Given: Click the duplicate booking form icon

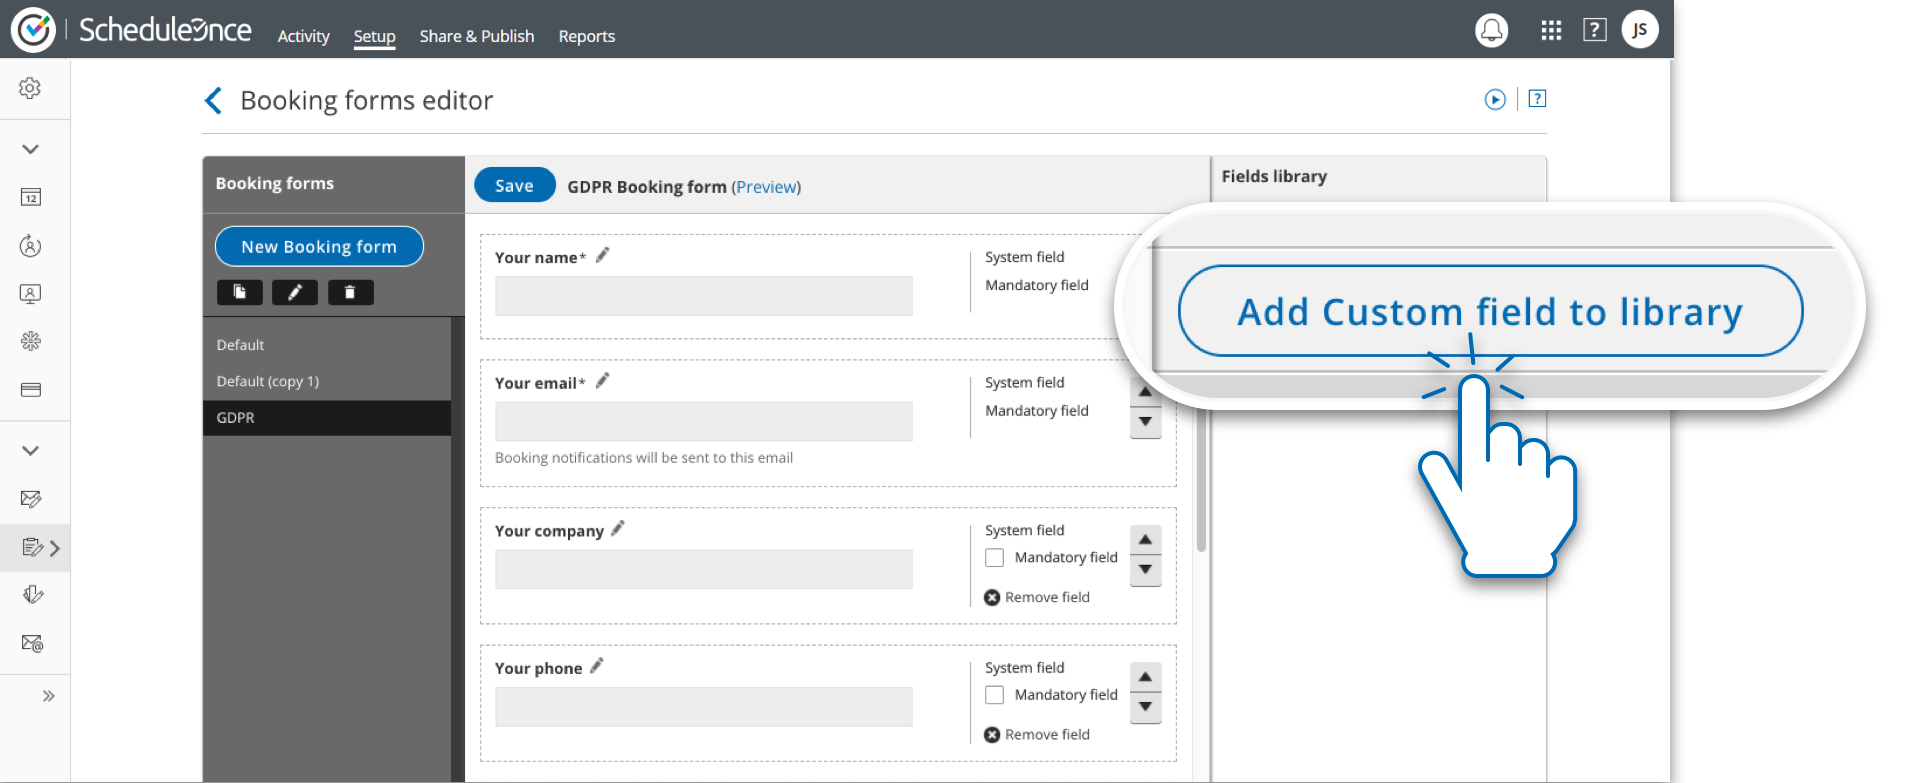Looking at the screenshot, I should coord(240,292).
